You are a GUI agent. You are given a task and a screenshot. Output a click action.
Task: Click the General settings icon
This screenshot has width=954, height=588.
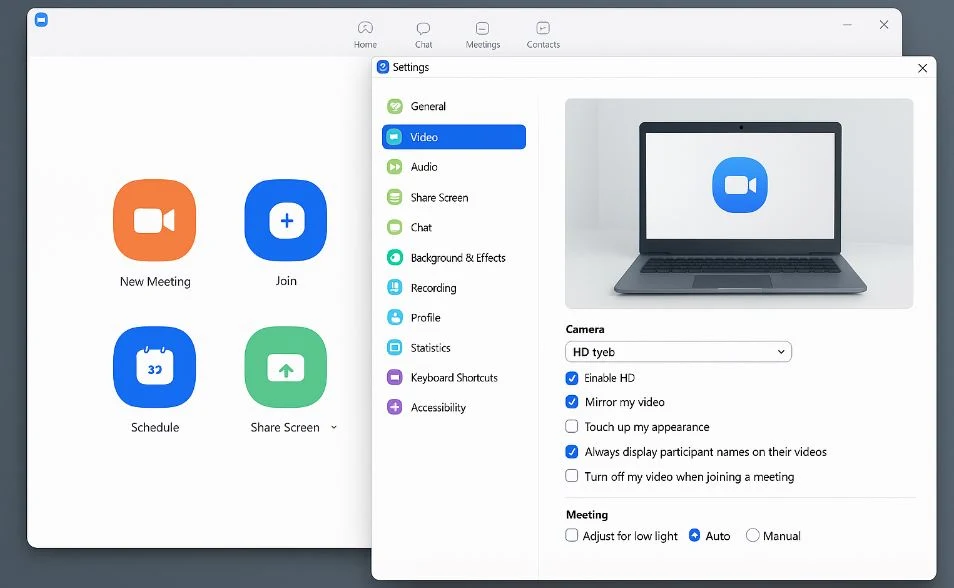(x=395, y=107)
